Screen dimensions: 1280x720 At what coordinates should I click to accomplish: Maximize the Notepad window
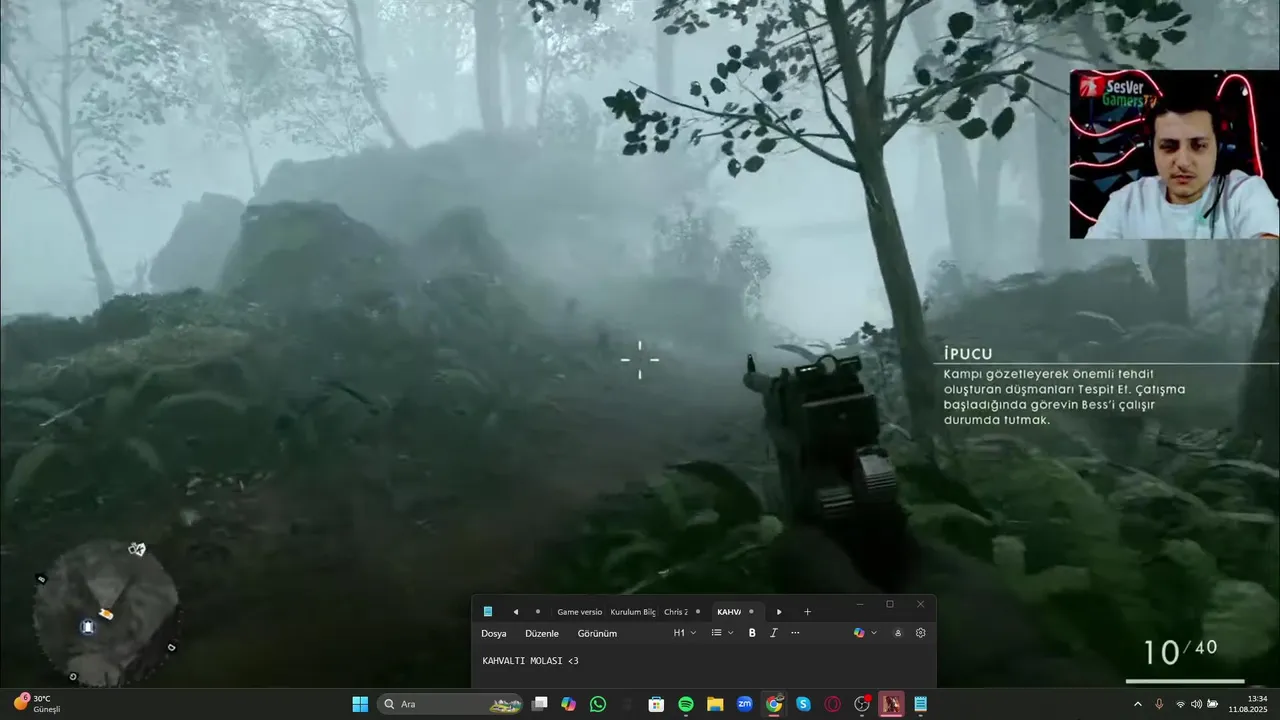pos(890,604)
